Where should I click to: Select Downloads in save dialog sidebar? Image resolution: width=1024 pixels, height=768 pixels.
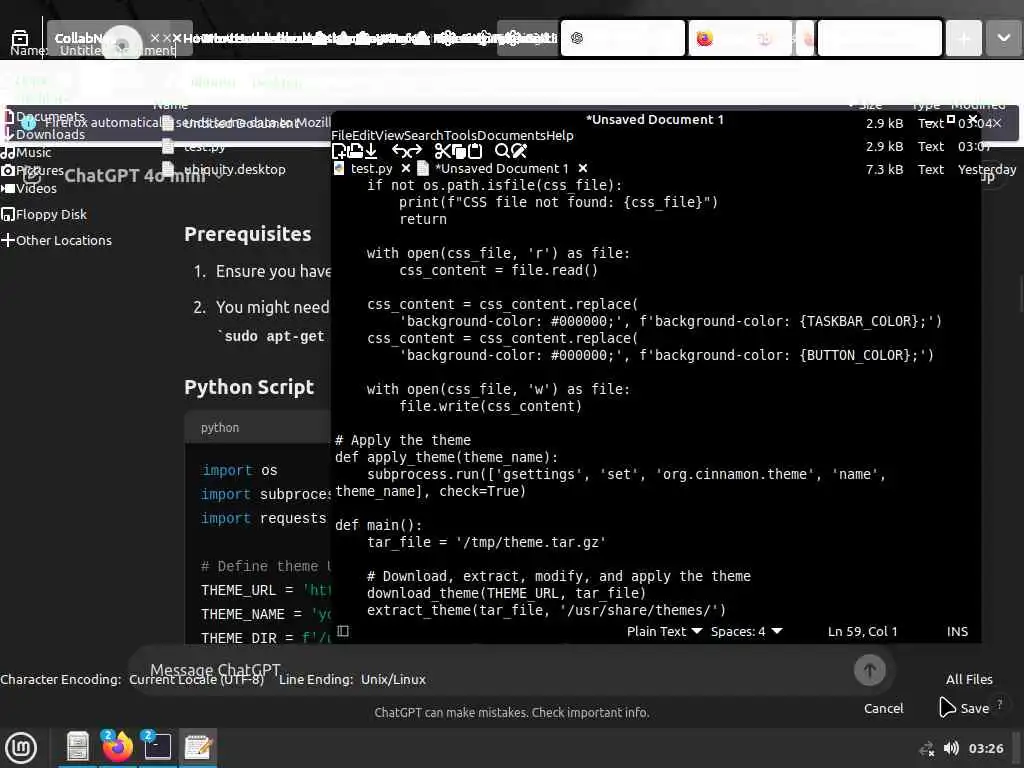point(44,135)
